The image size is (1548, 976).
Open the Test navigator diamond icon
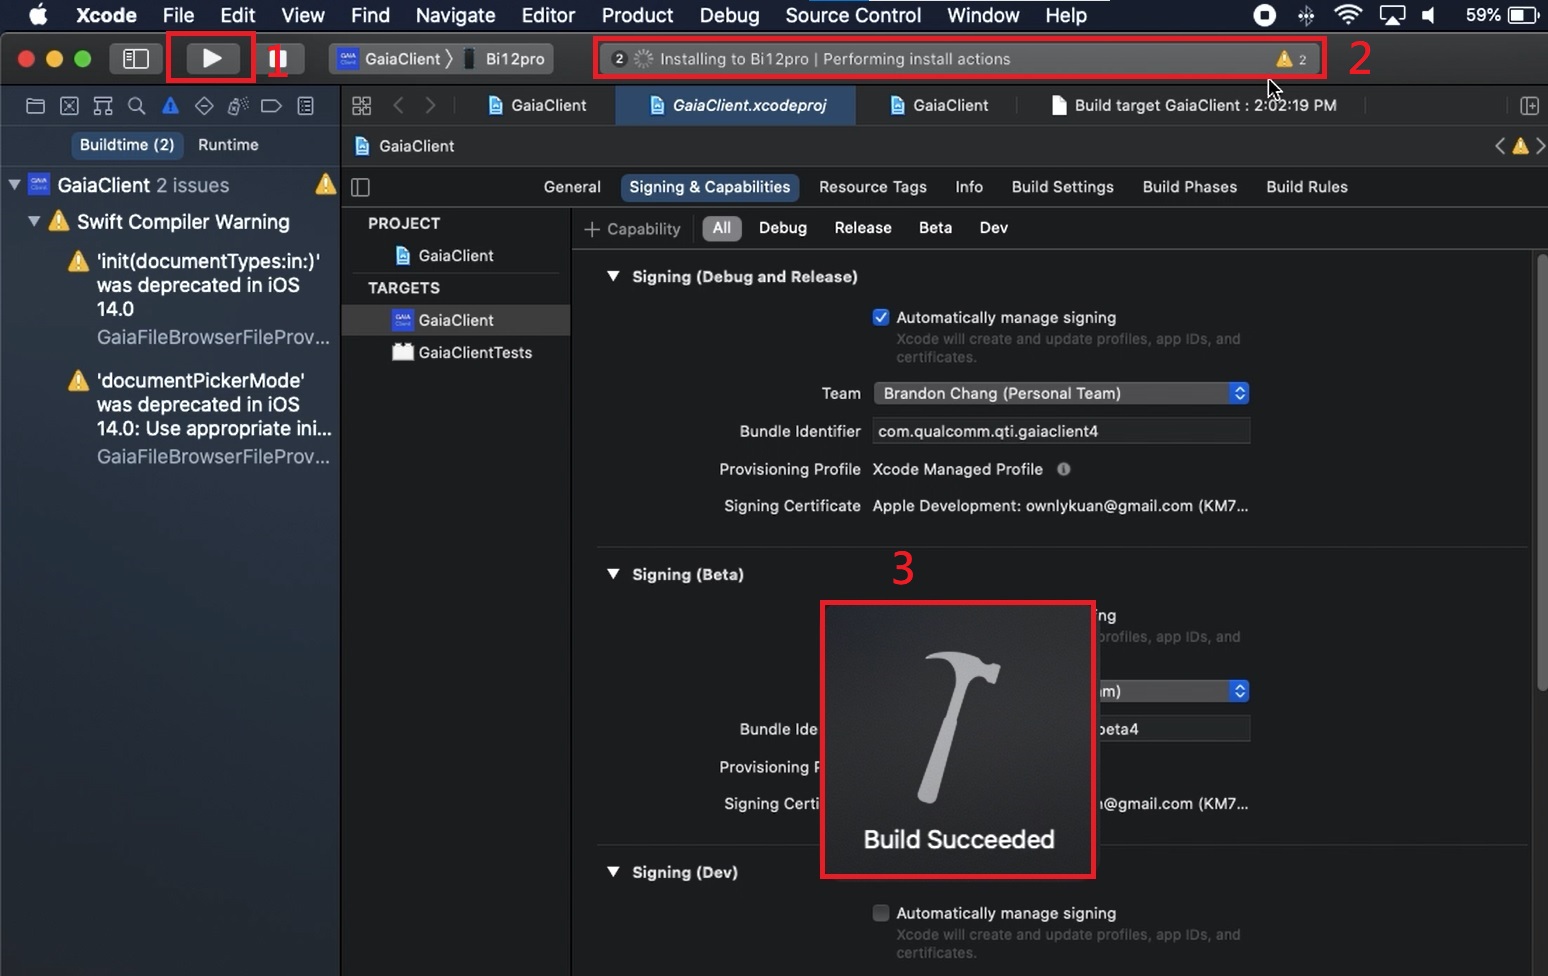(x=204, y=105)
